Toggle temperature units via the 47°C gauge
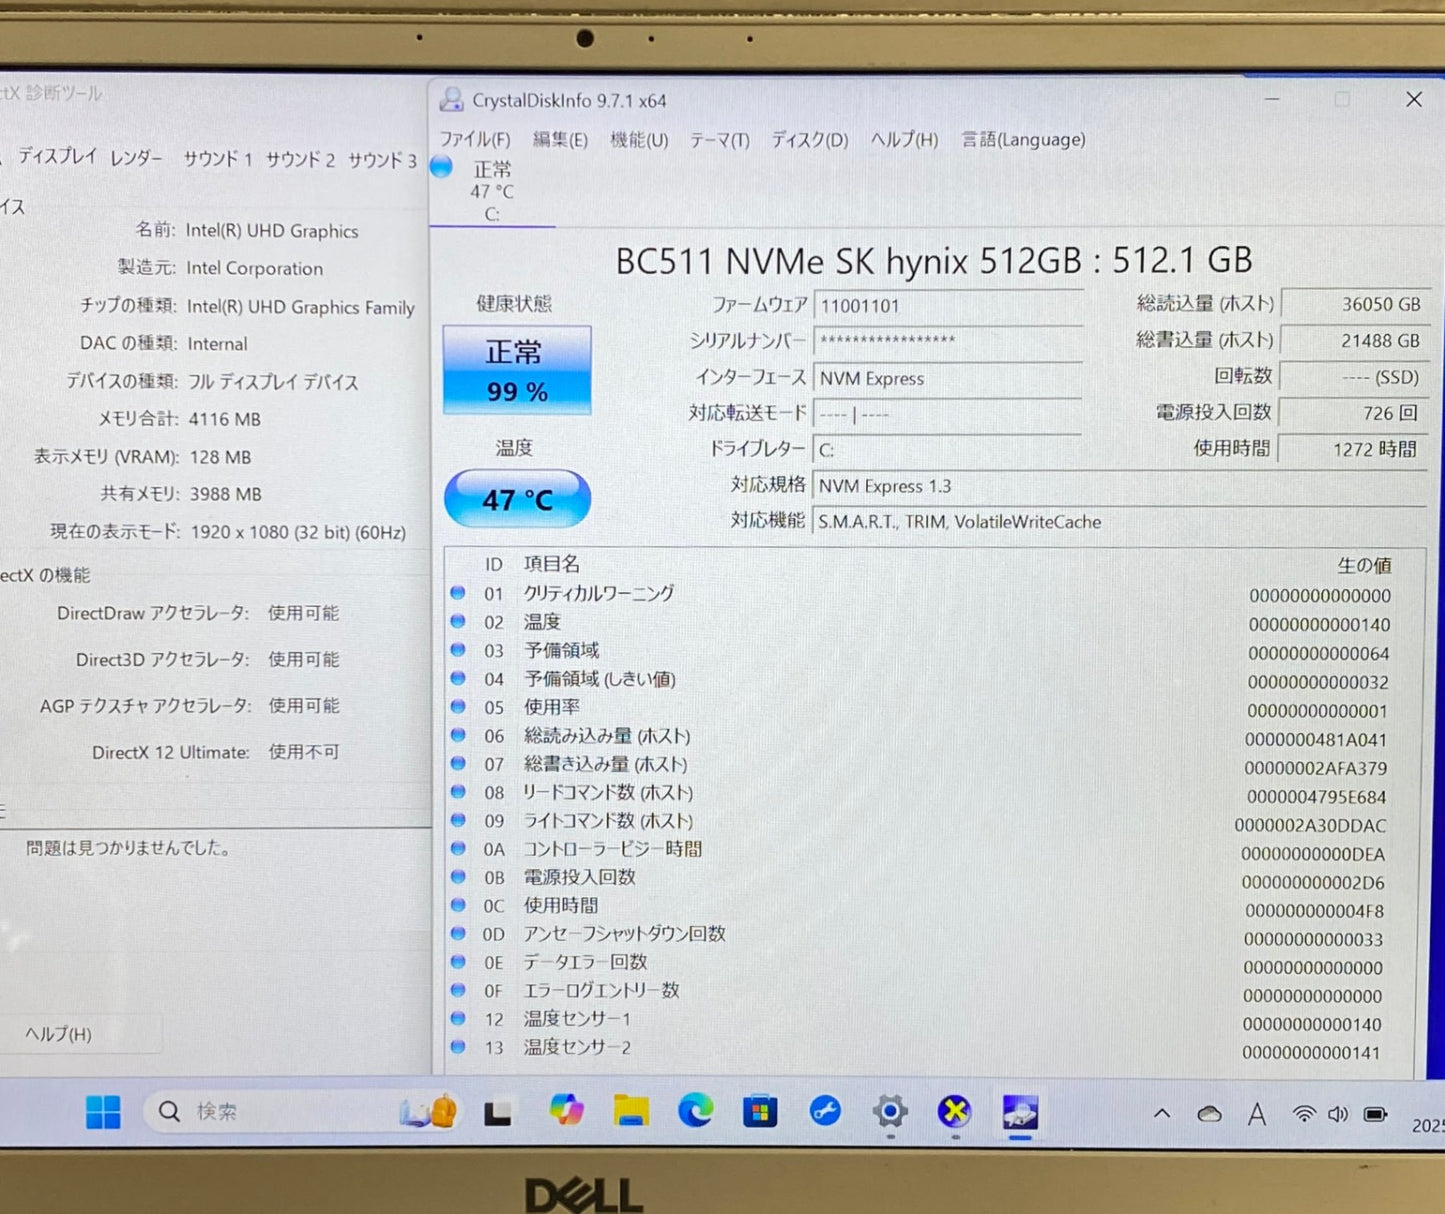The height and width of the screenshot is (1214, 1445). [x=516, y=499]
